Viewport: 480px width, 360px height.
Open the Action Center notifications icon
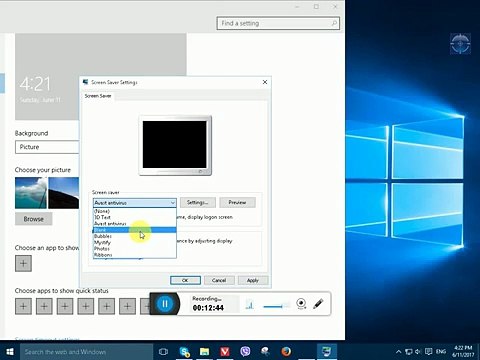click(x=429, y=352)
